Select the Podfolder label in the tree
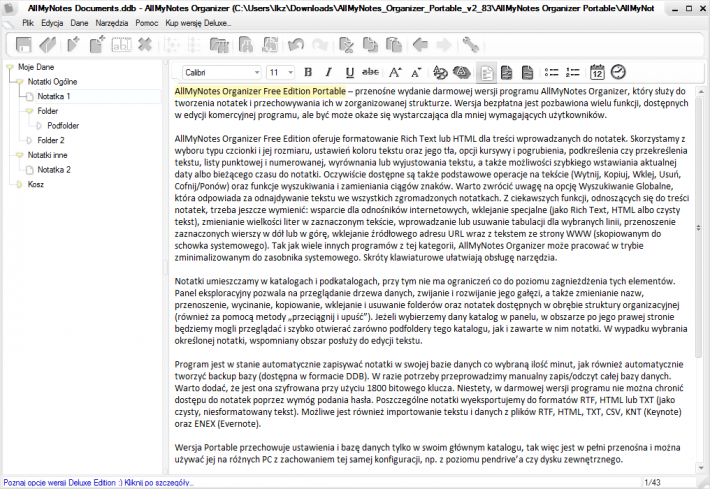 click(x=63, y=126)
